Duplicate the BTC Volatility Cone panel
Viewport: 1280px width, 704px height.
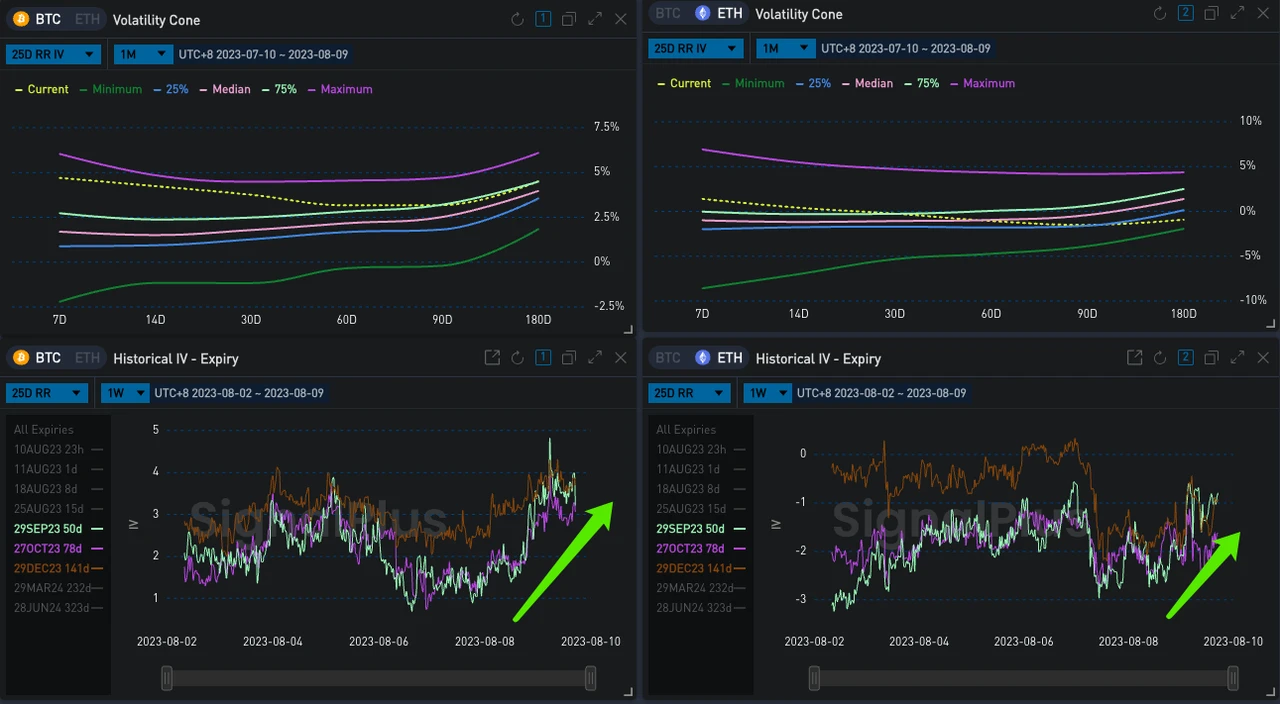coord(569,19)
